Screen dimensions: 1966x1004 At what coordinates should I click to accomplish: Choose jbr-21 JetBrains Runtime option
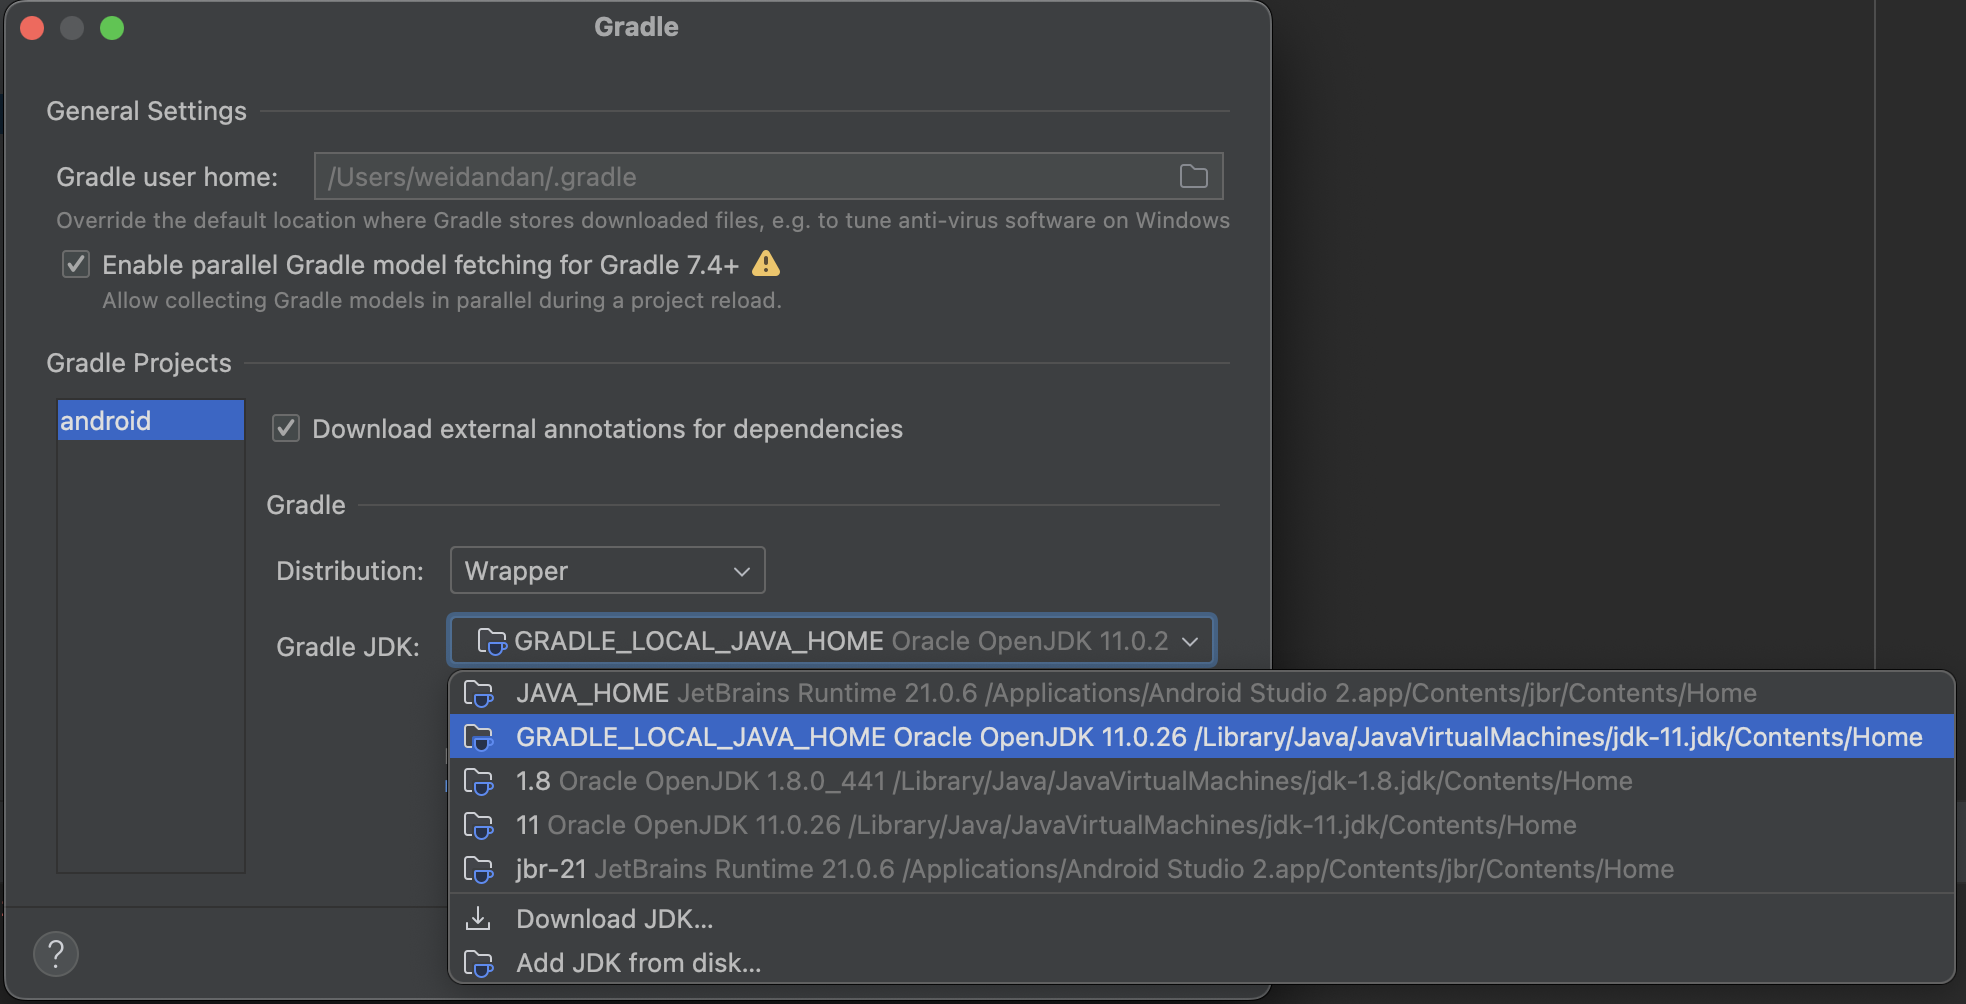(1201, 869)
